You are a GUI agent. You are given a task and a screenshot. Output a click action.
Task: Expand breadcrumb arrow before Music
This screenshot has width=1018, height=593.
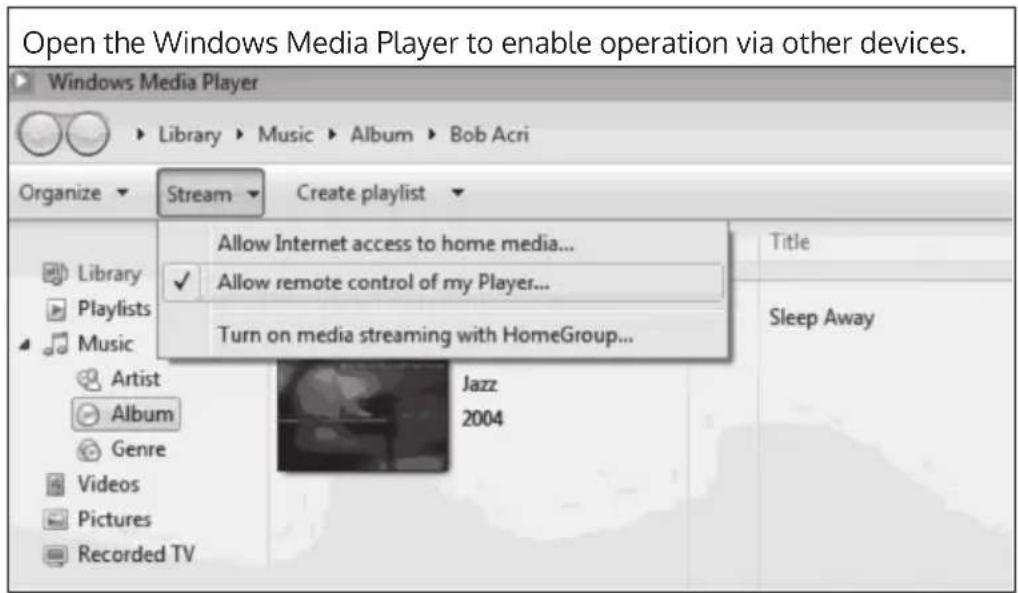(x=240, y=134)
